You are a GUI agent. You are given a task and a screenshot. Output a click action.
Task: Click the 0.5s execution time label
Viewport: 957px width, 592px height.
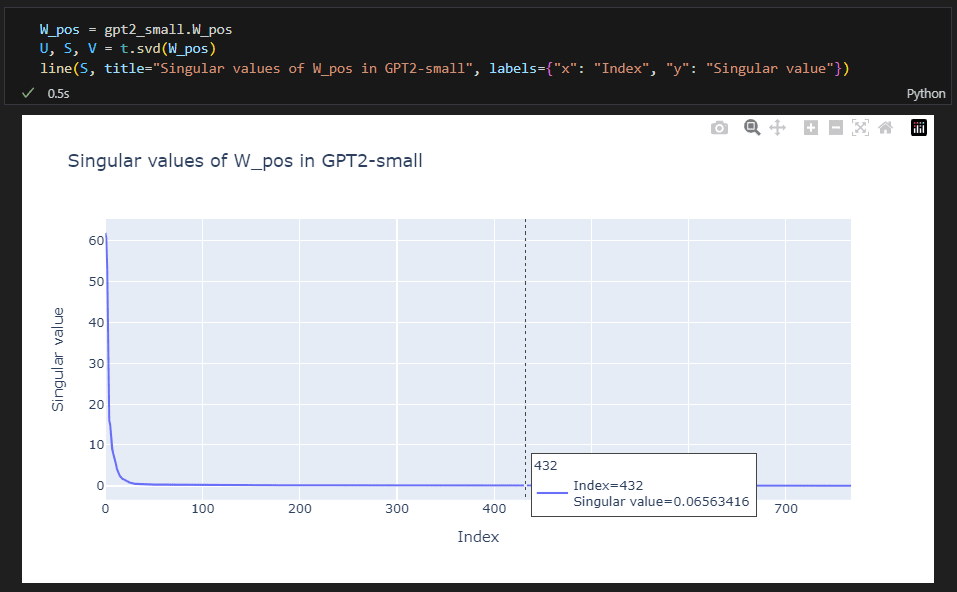point(59,93)
